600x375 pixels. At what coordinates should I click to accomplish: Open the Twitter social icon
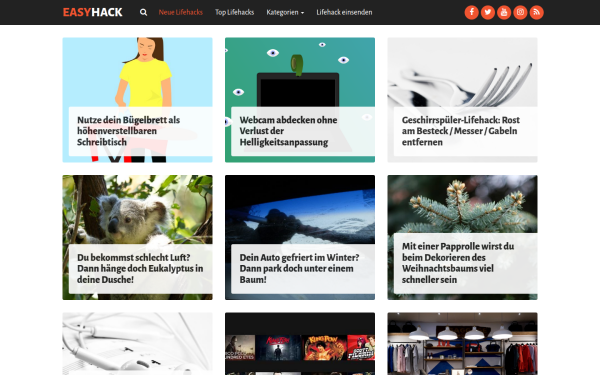click(488, 12)
